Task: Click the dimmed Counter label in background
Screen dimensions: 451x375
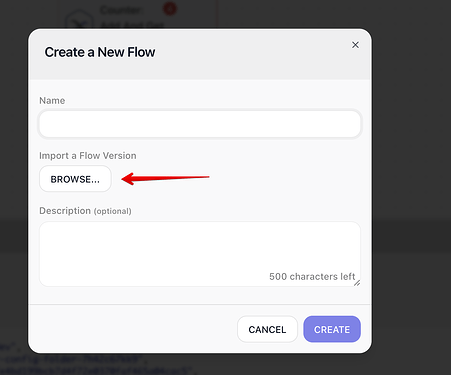Action: pos(121,10)
